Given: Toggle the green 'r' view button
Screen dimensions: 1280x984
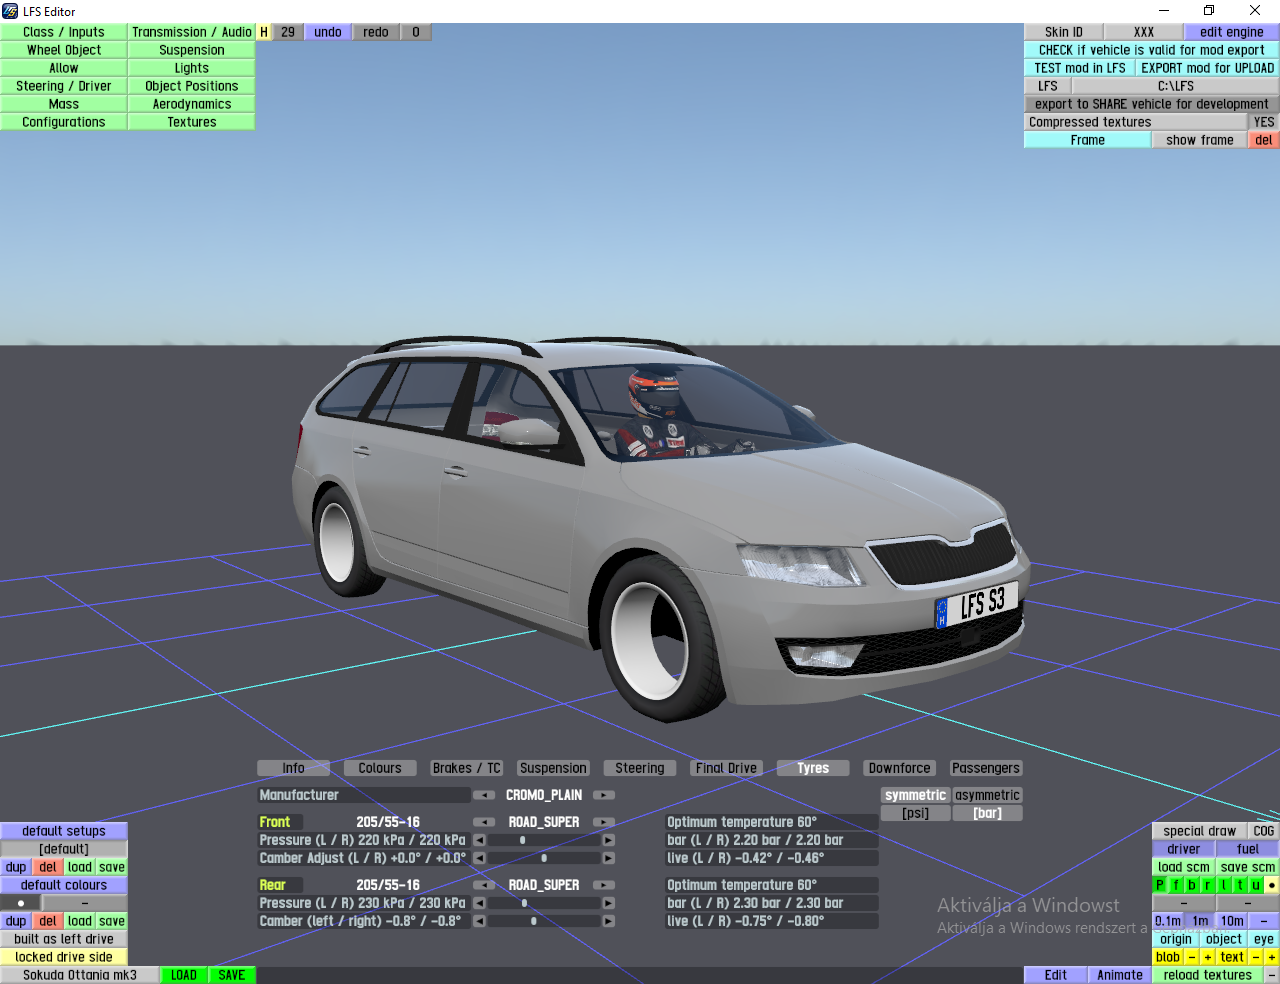Looking at the screenshot, I should coord(1208,885).
